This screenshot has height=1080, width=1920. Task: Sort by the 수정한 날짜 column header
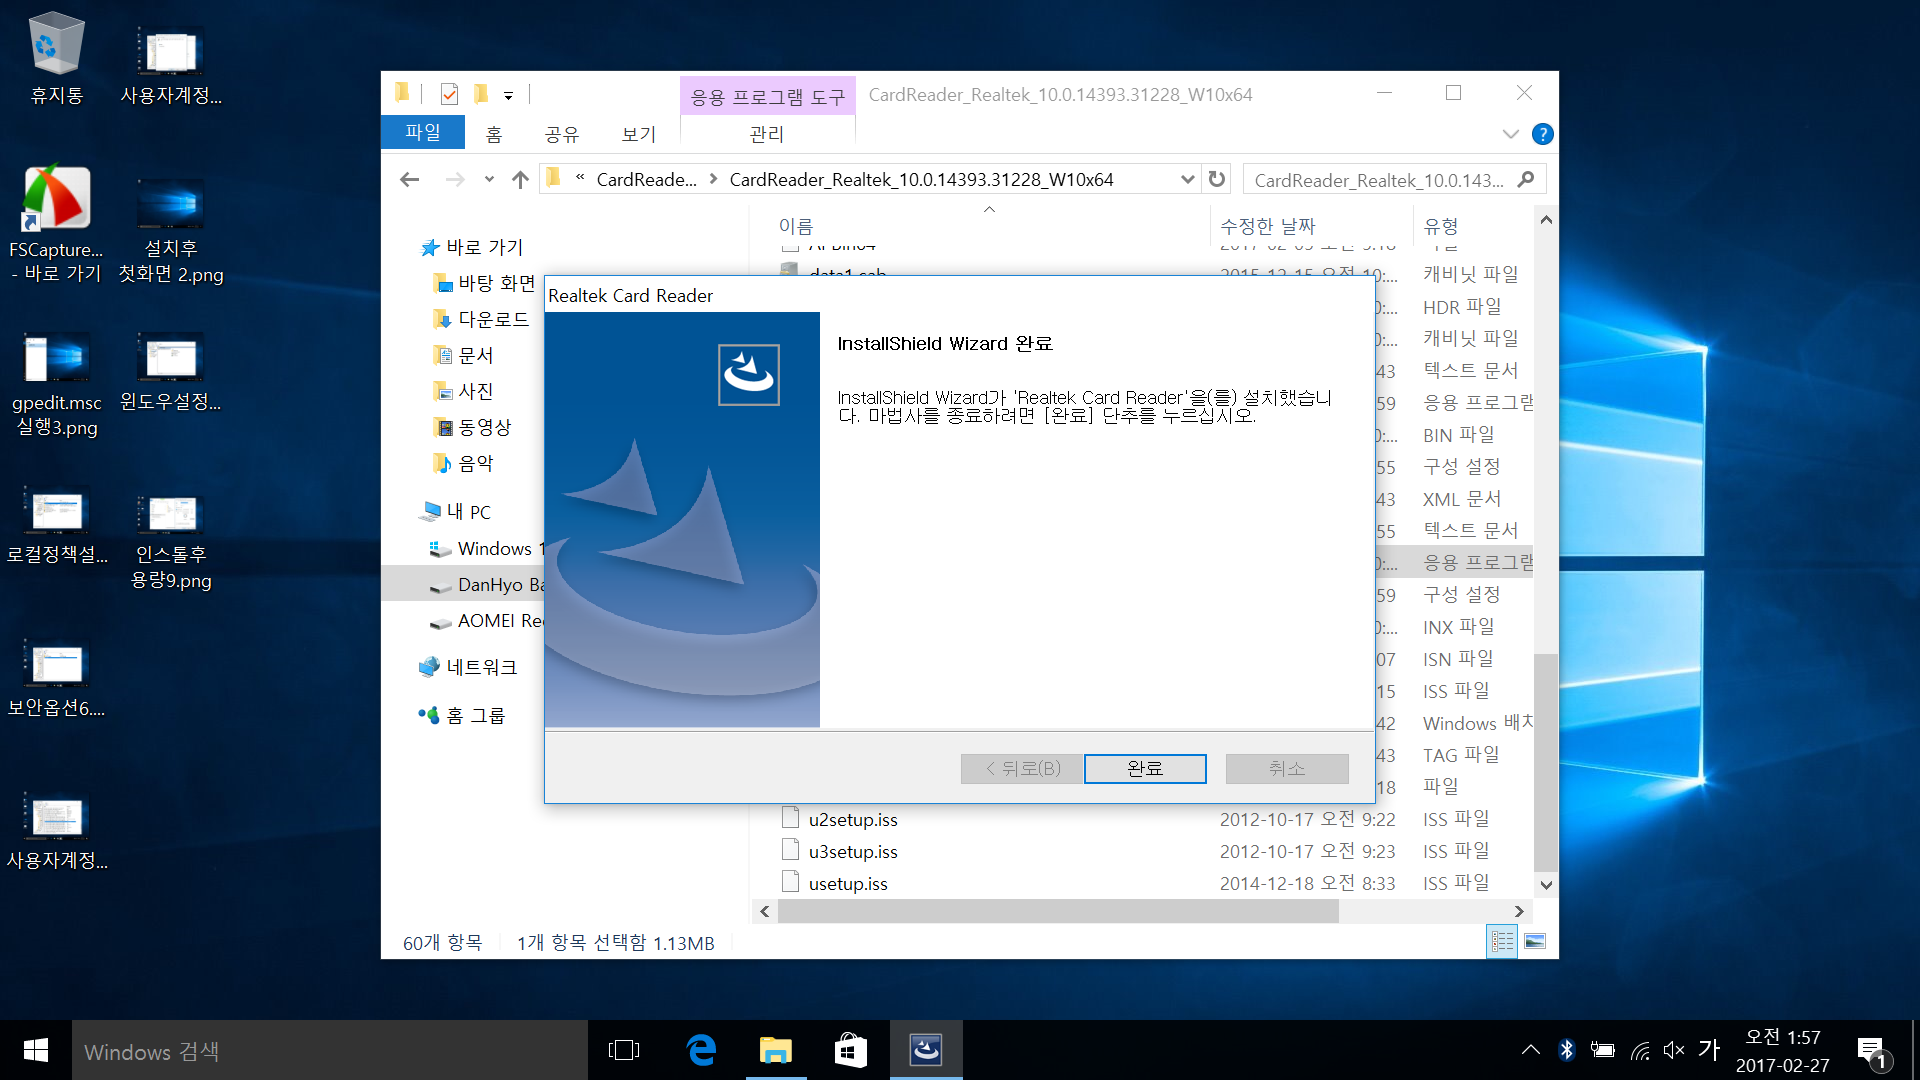coord(1268,226)
